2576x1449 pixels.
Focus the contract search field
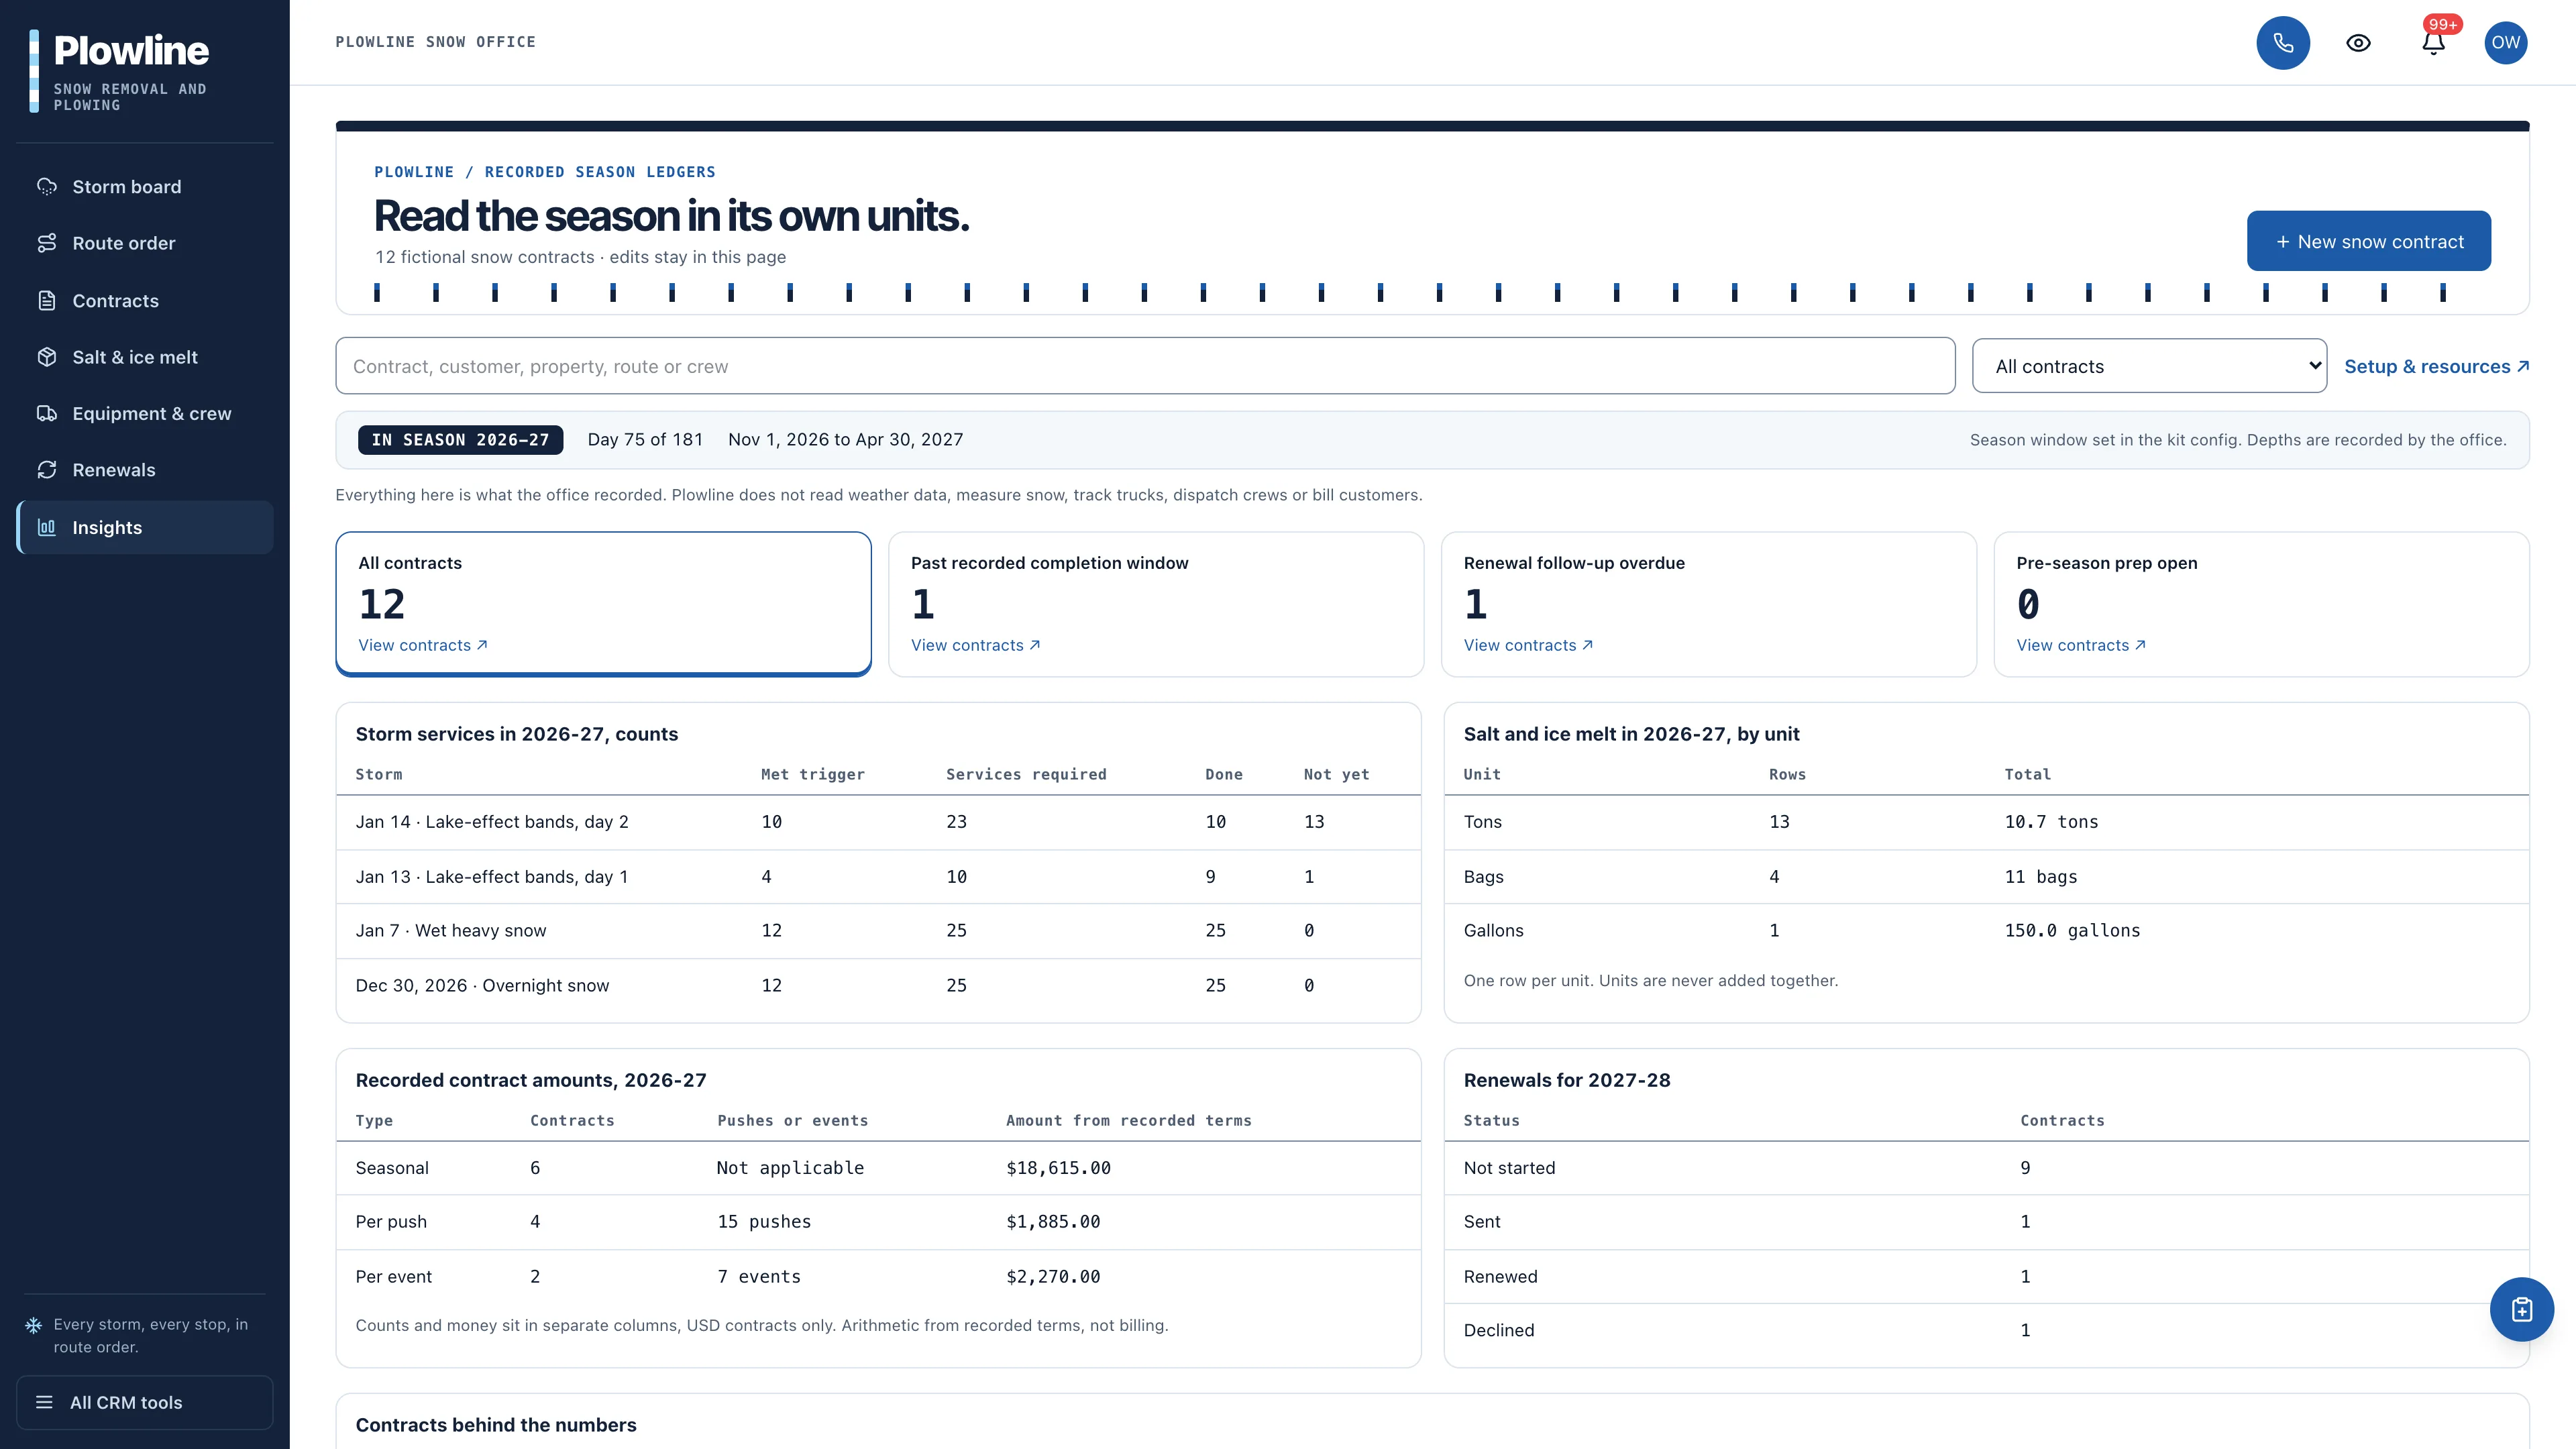(1145, 366)
